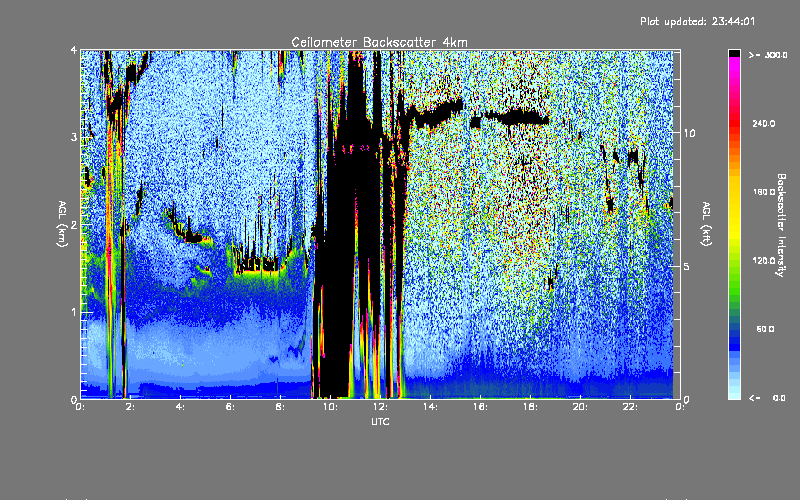Click the '180.0' colorbar value

(x=764, y=192)
